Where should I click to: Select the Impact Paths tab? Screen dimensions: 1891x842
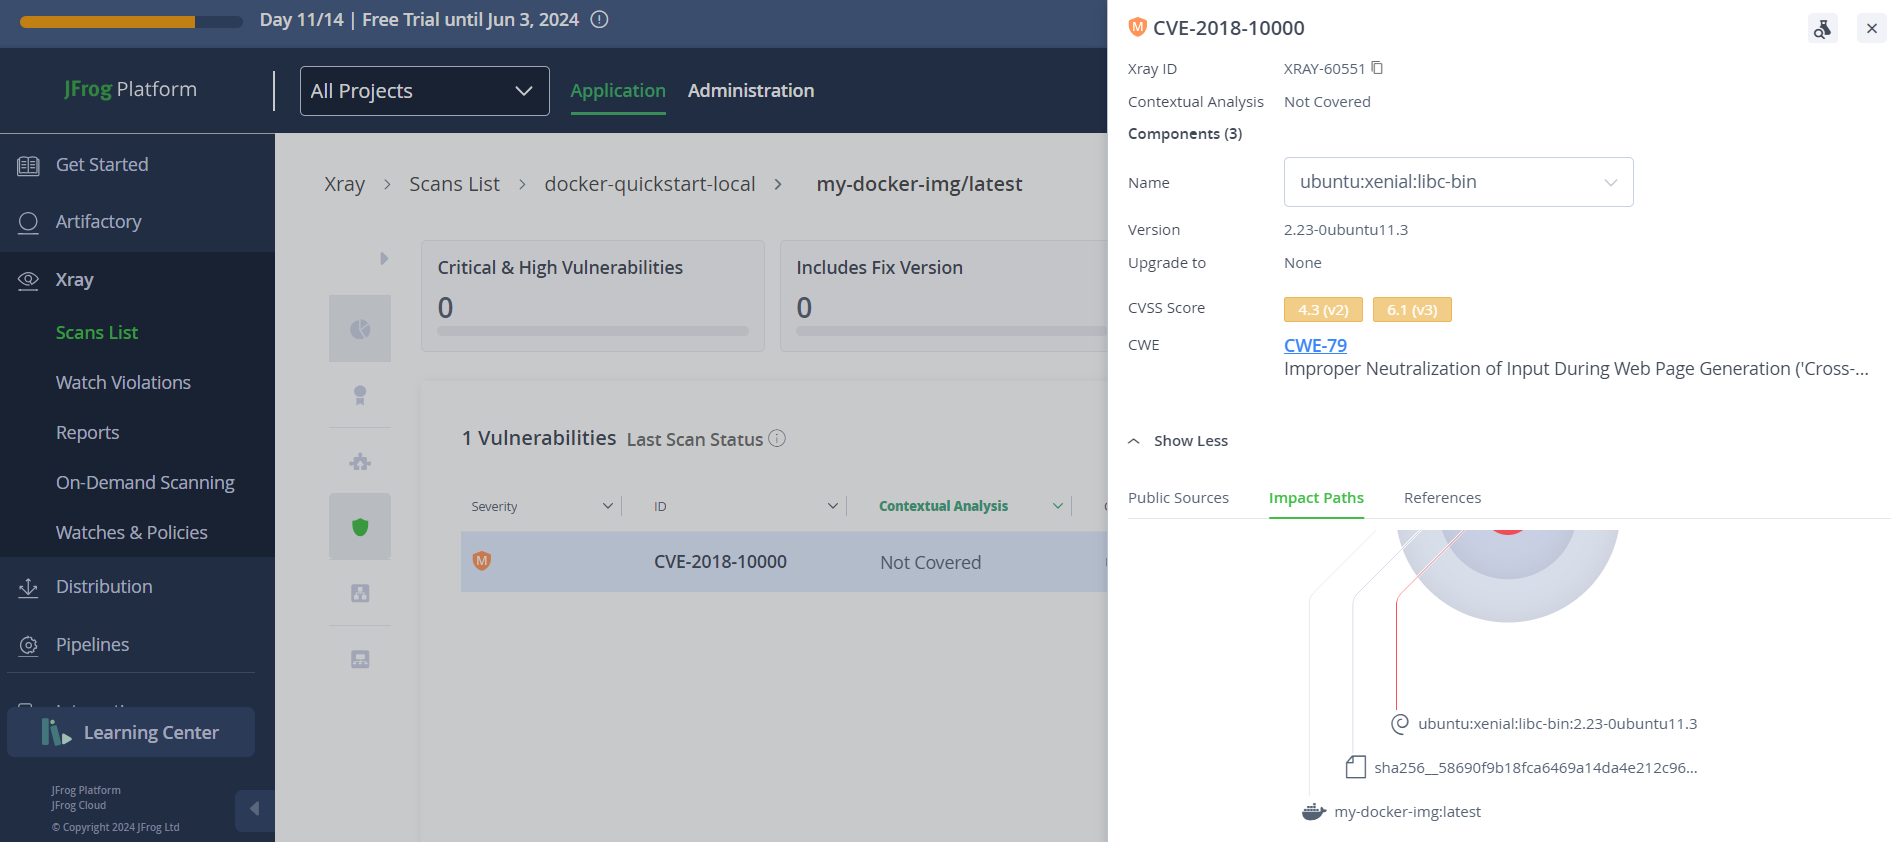(x=1316, y=498)
